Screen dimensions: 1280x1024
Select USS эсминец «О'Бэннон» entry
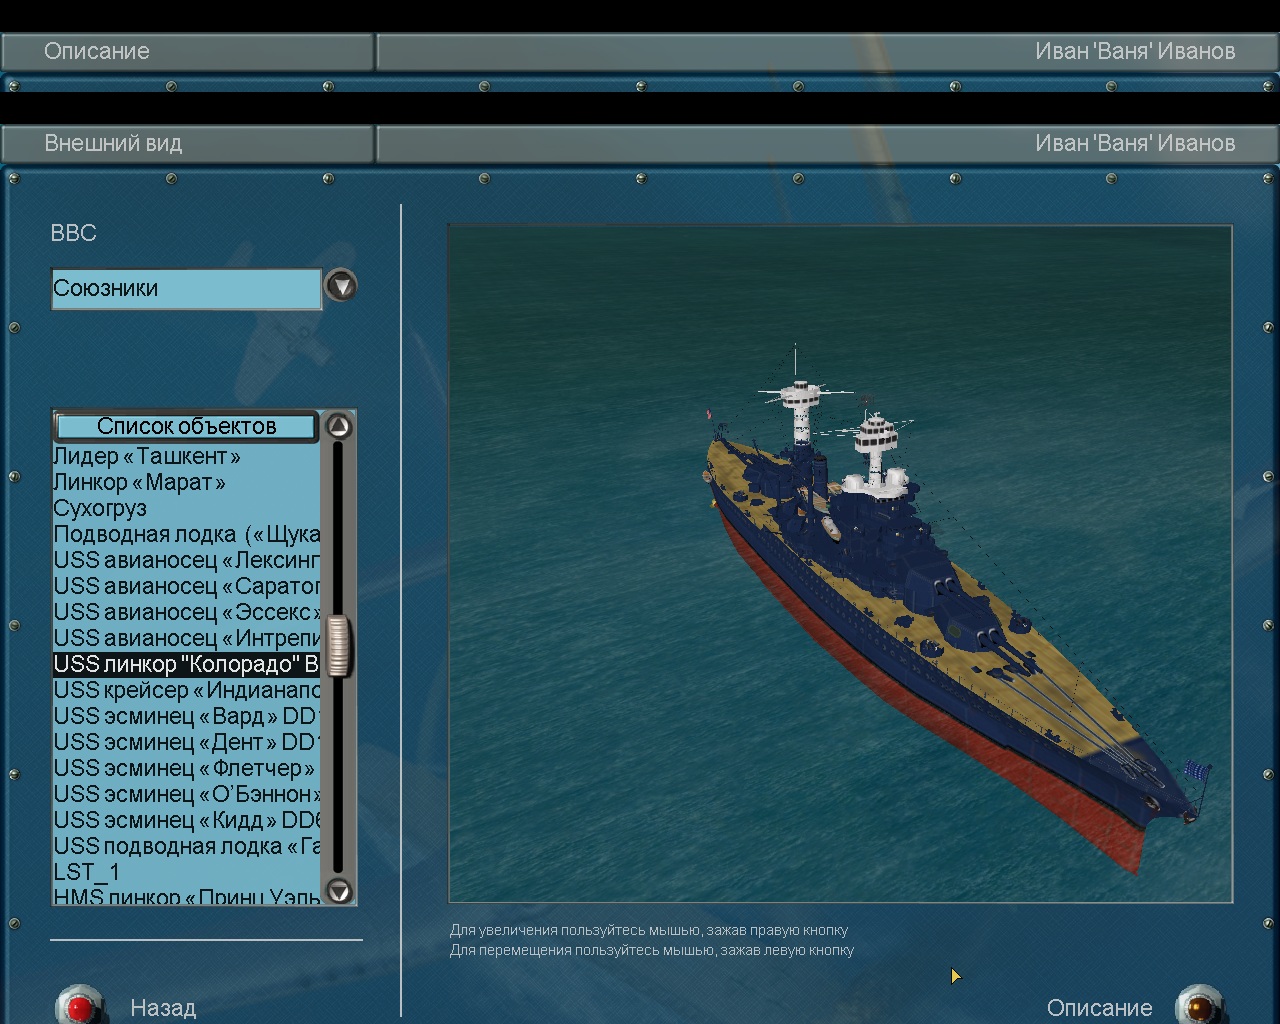(x=186, y=795)
